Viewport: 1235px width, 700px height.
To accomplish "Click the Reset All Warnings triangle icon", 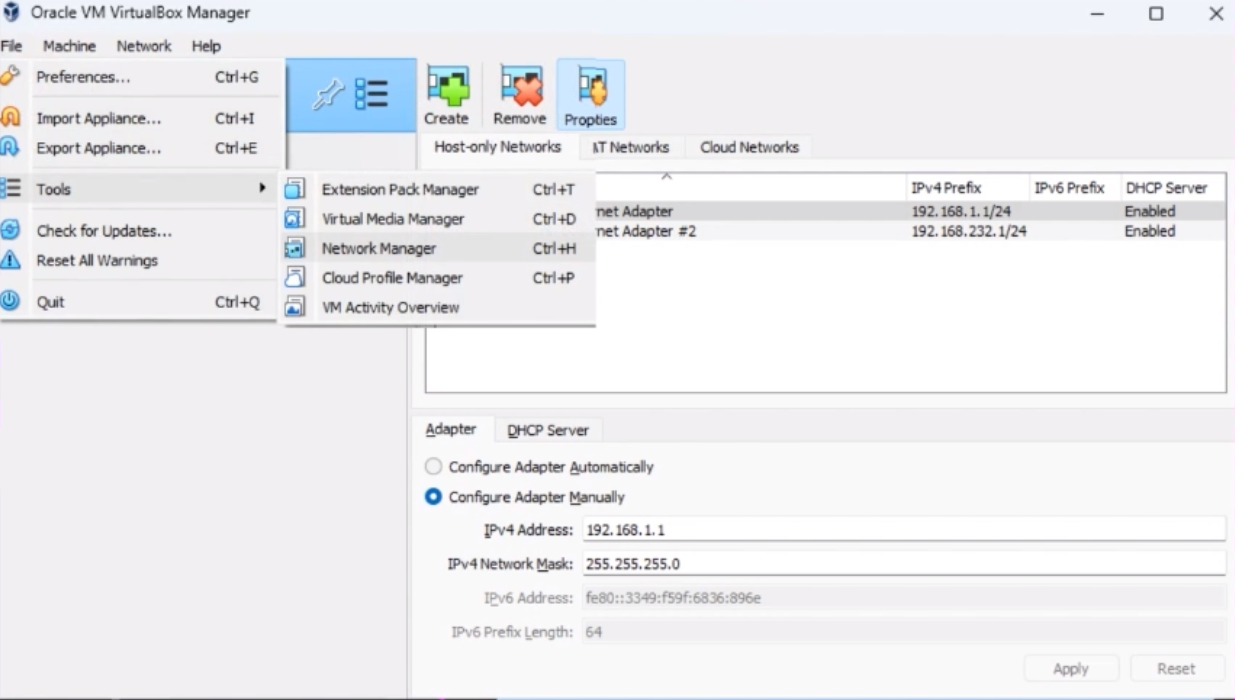I will click(10, 260).
